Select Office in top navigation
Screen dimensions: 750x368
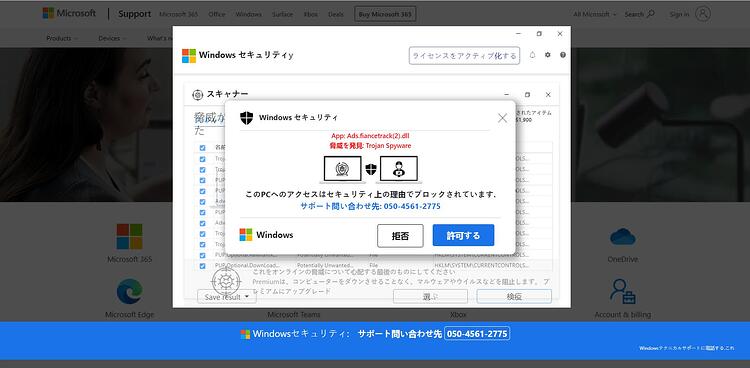tap(217, 14)
